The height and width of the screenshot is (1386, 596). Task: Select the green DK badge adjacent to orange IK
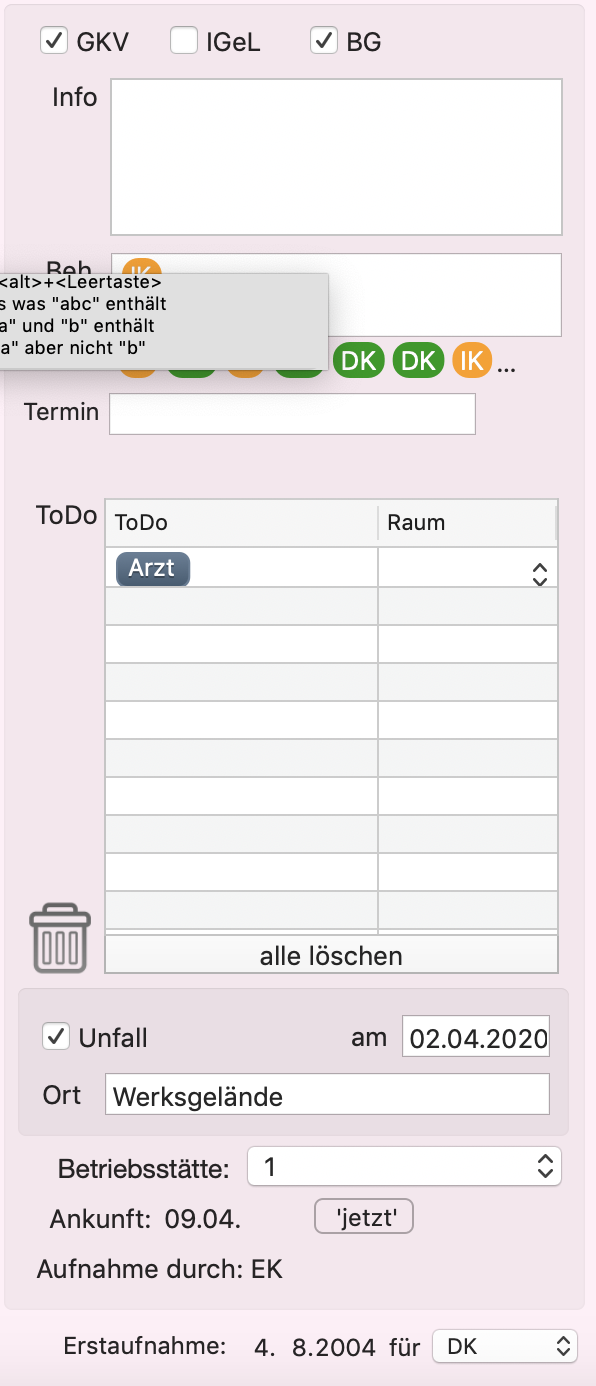pos(418,361)
